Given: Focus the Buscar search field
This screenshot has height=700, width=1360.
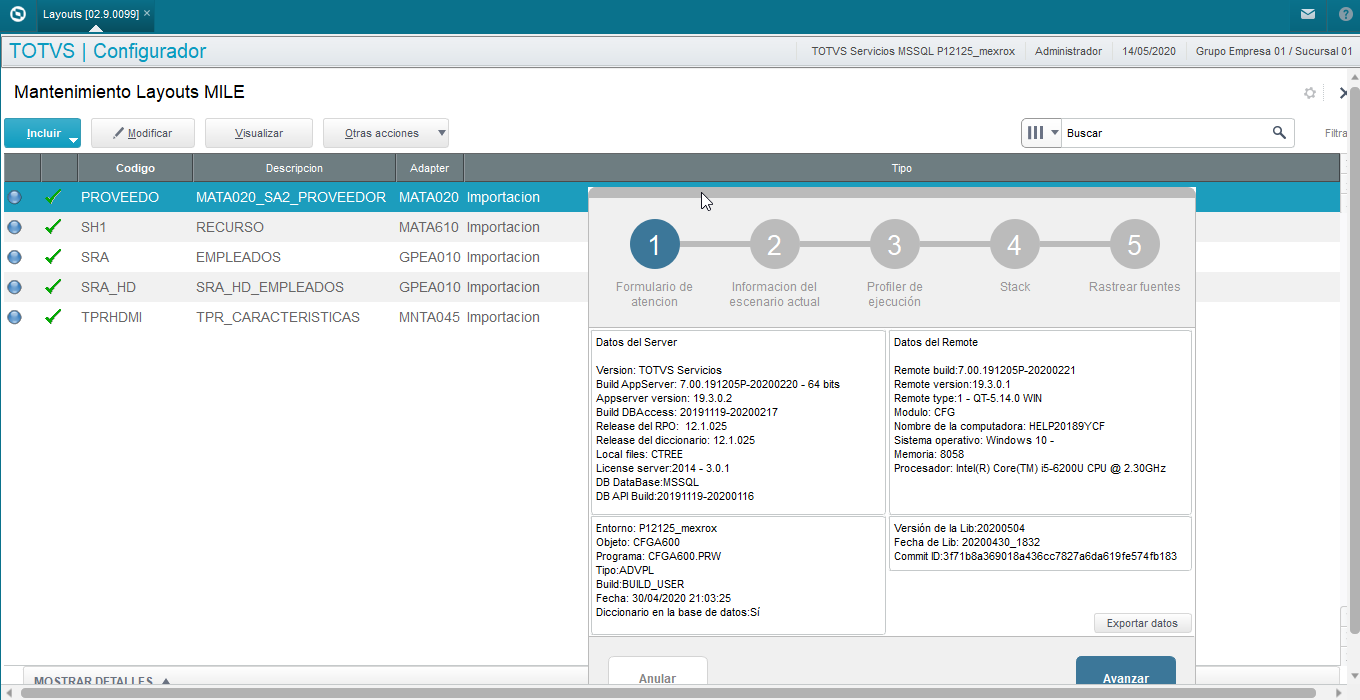Looking at the screenshot, I should 1165,133.
